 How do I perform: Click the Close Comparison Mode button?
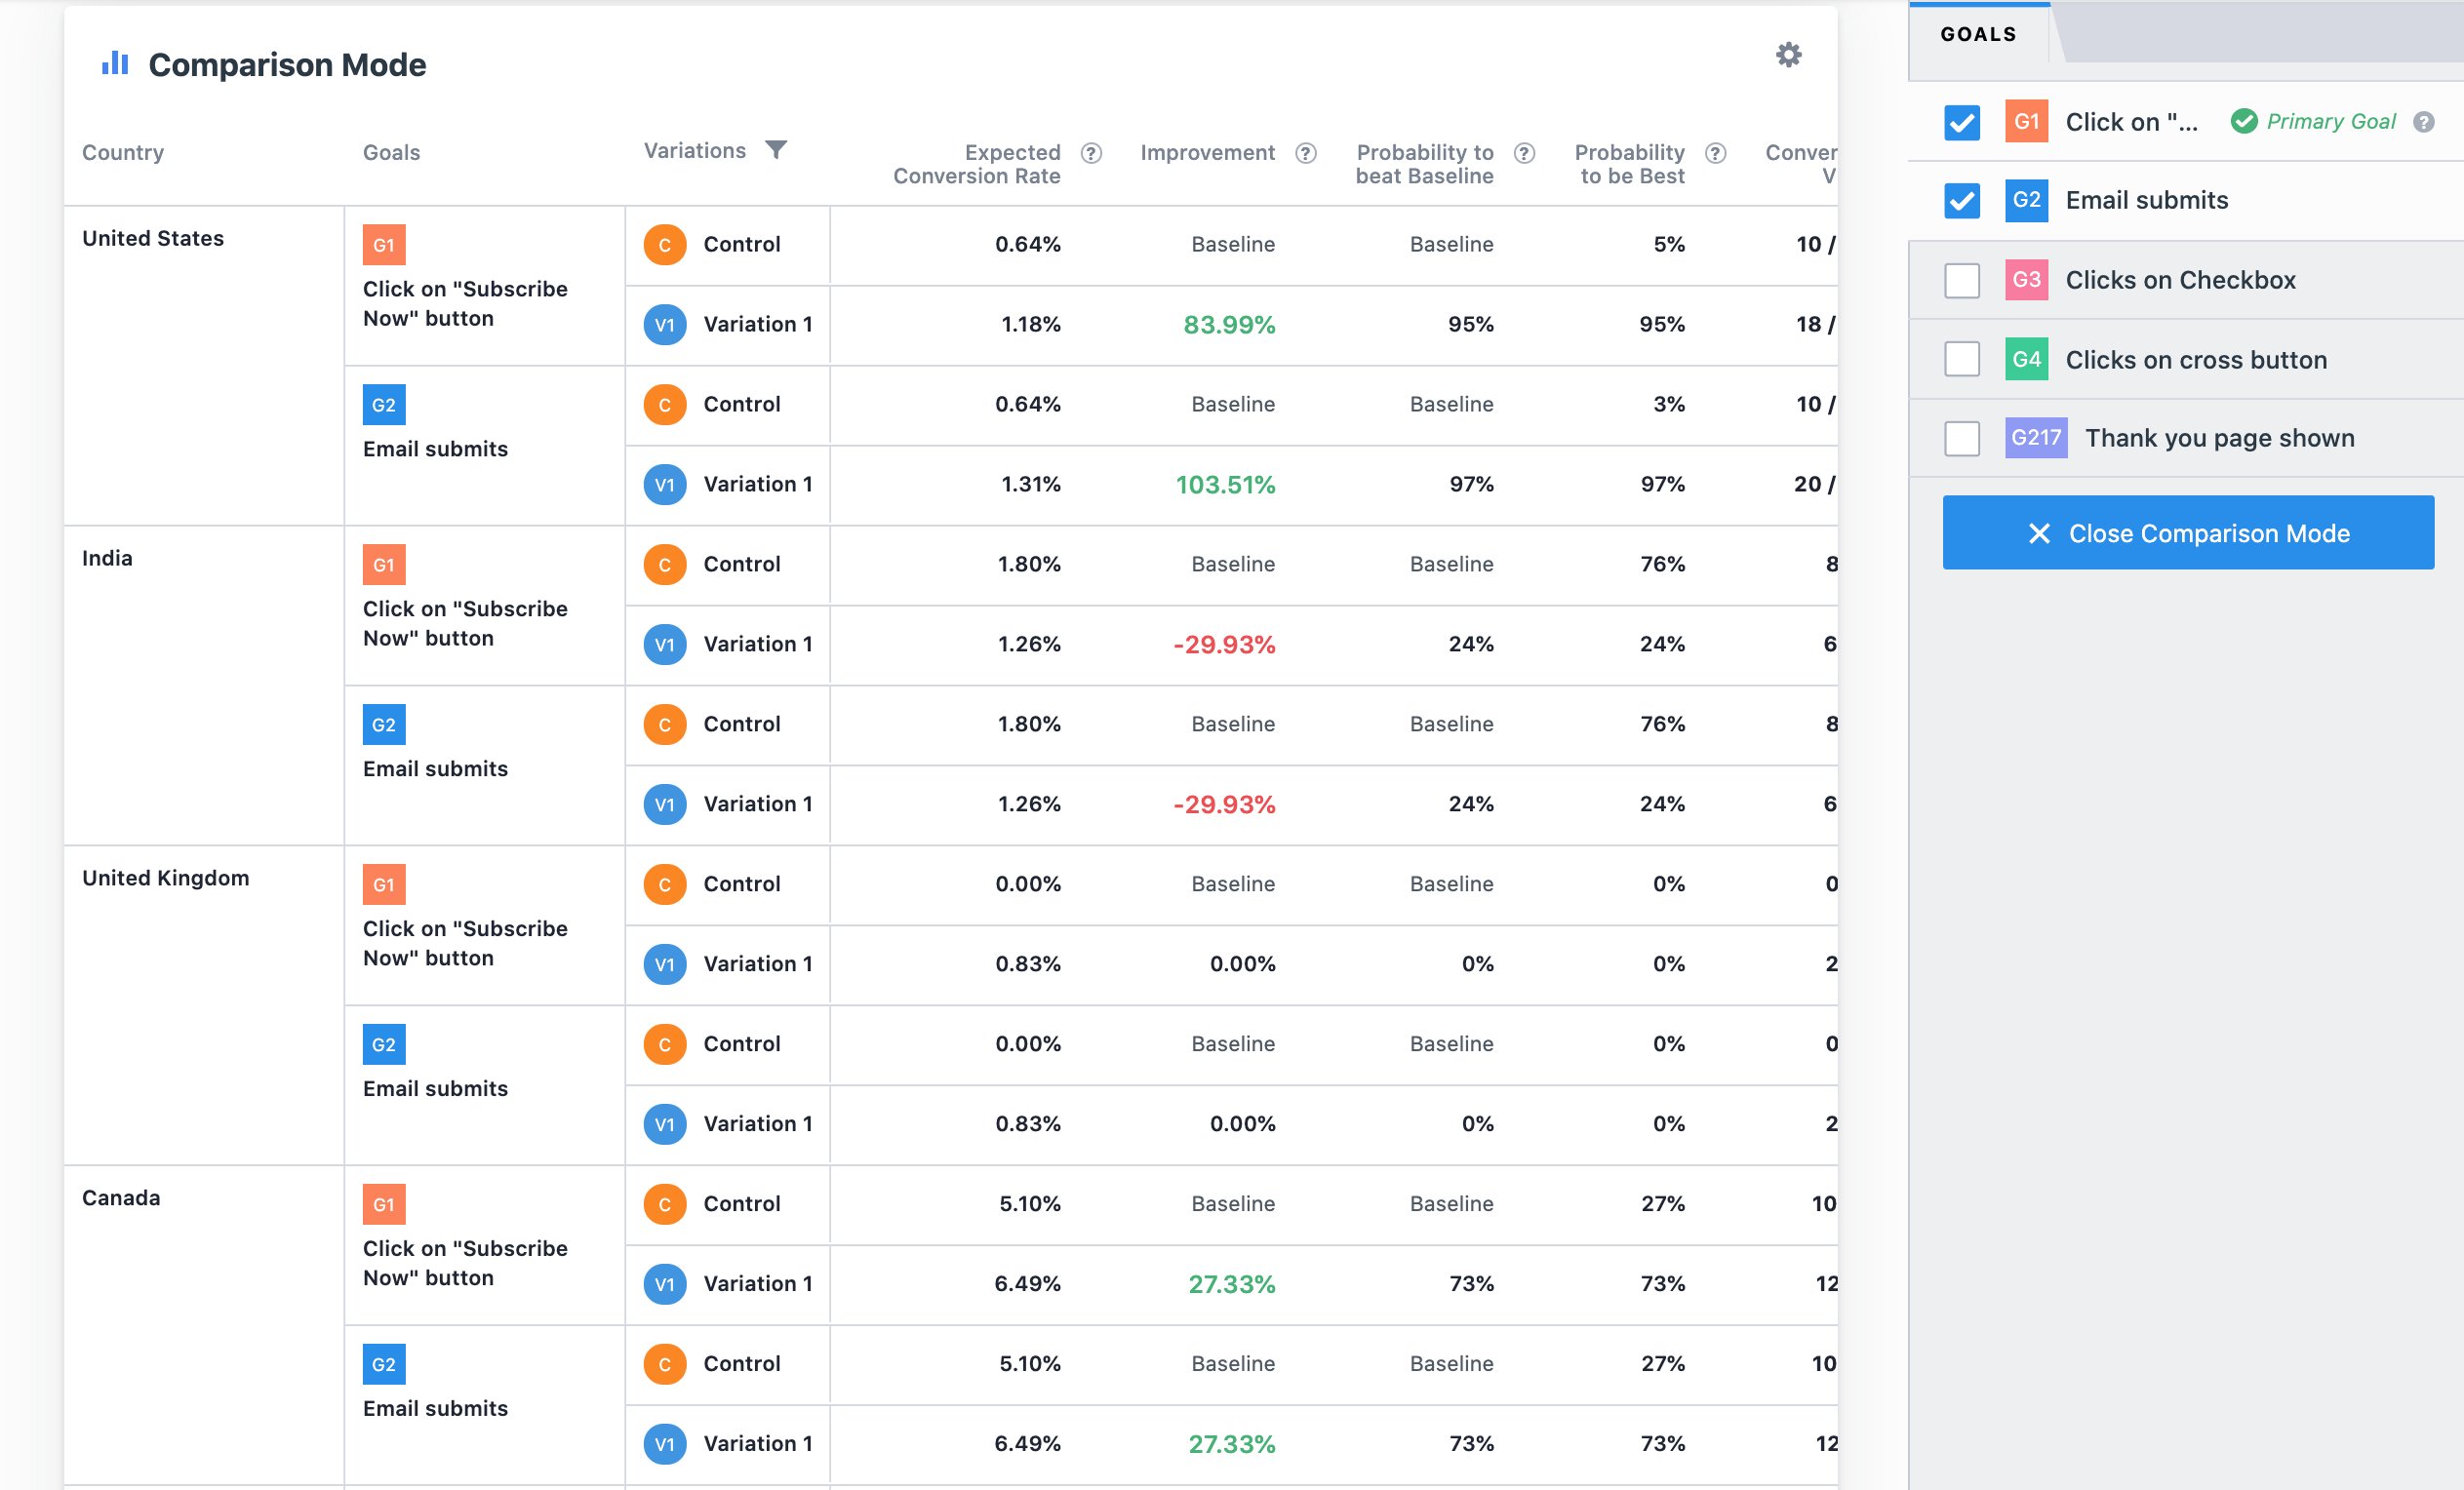pos(2188,533)
